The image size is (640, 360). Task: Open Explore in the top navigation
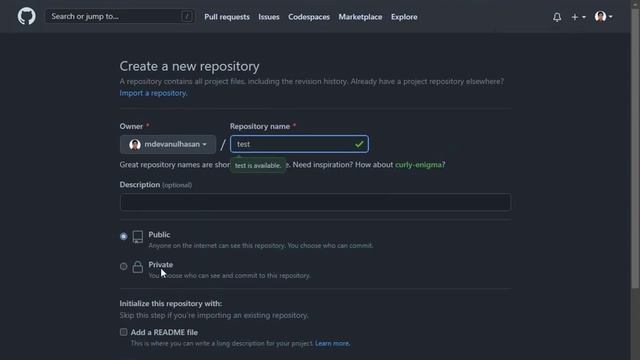404,17
